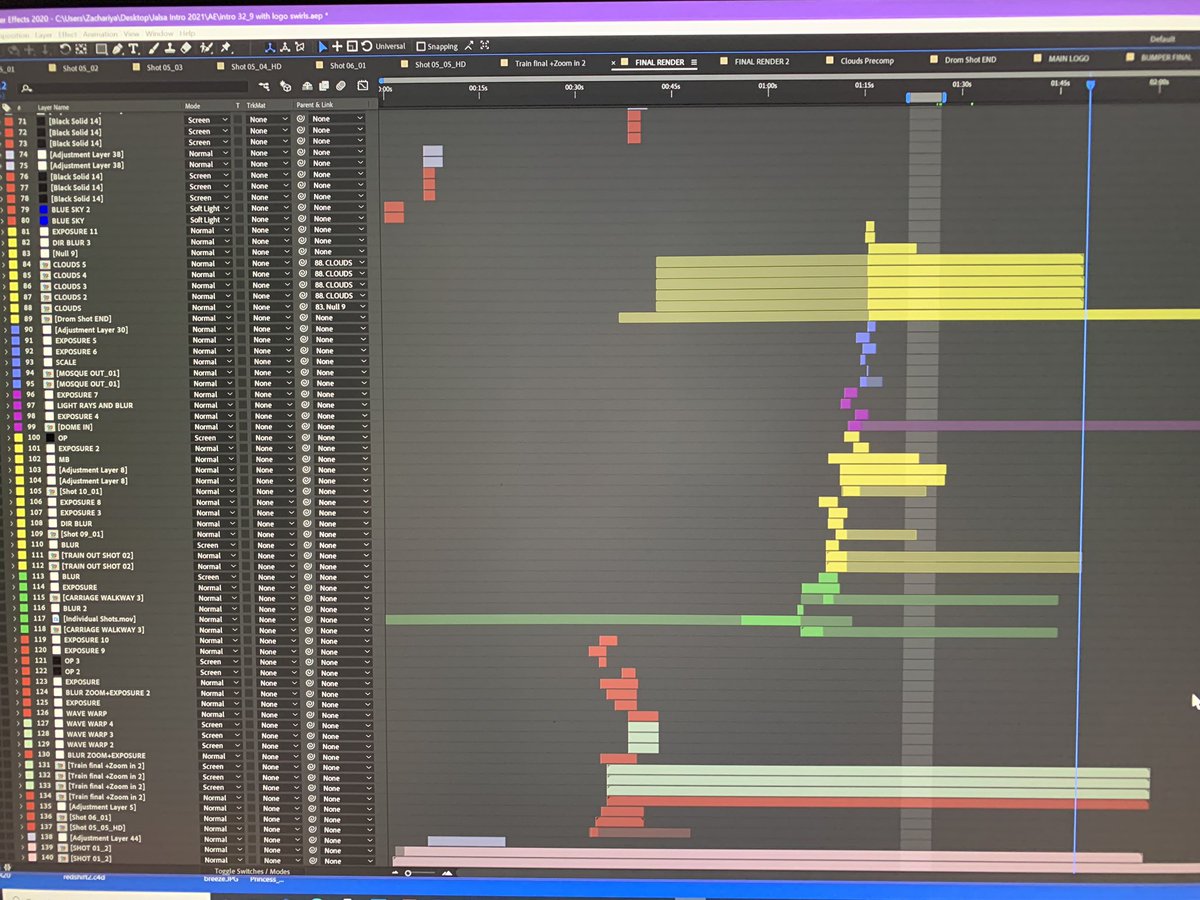This screenshot has width=1200, height=900.
Task: Open the Mode dropdown for layer 71
Action: 207,120
